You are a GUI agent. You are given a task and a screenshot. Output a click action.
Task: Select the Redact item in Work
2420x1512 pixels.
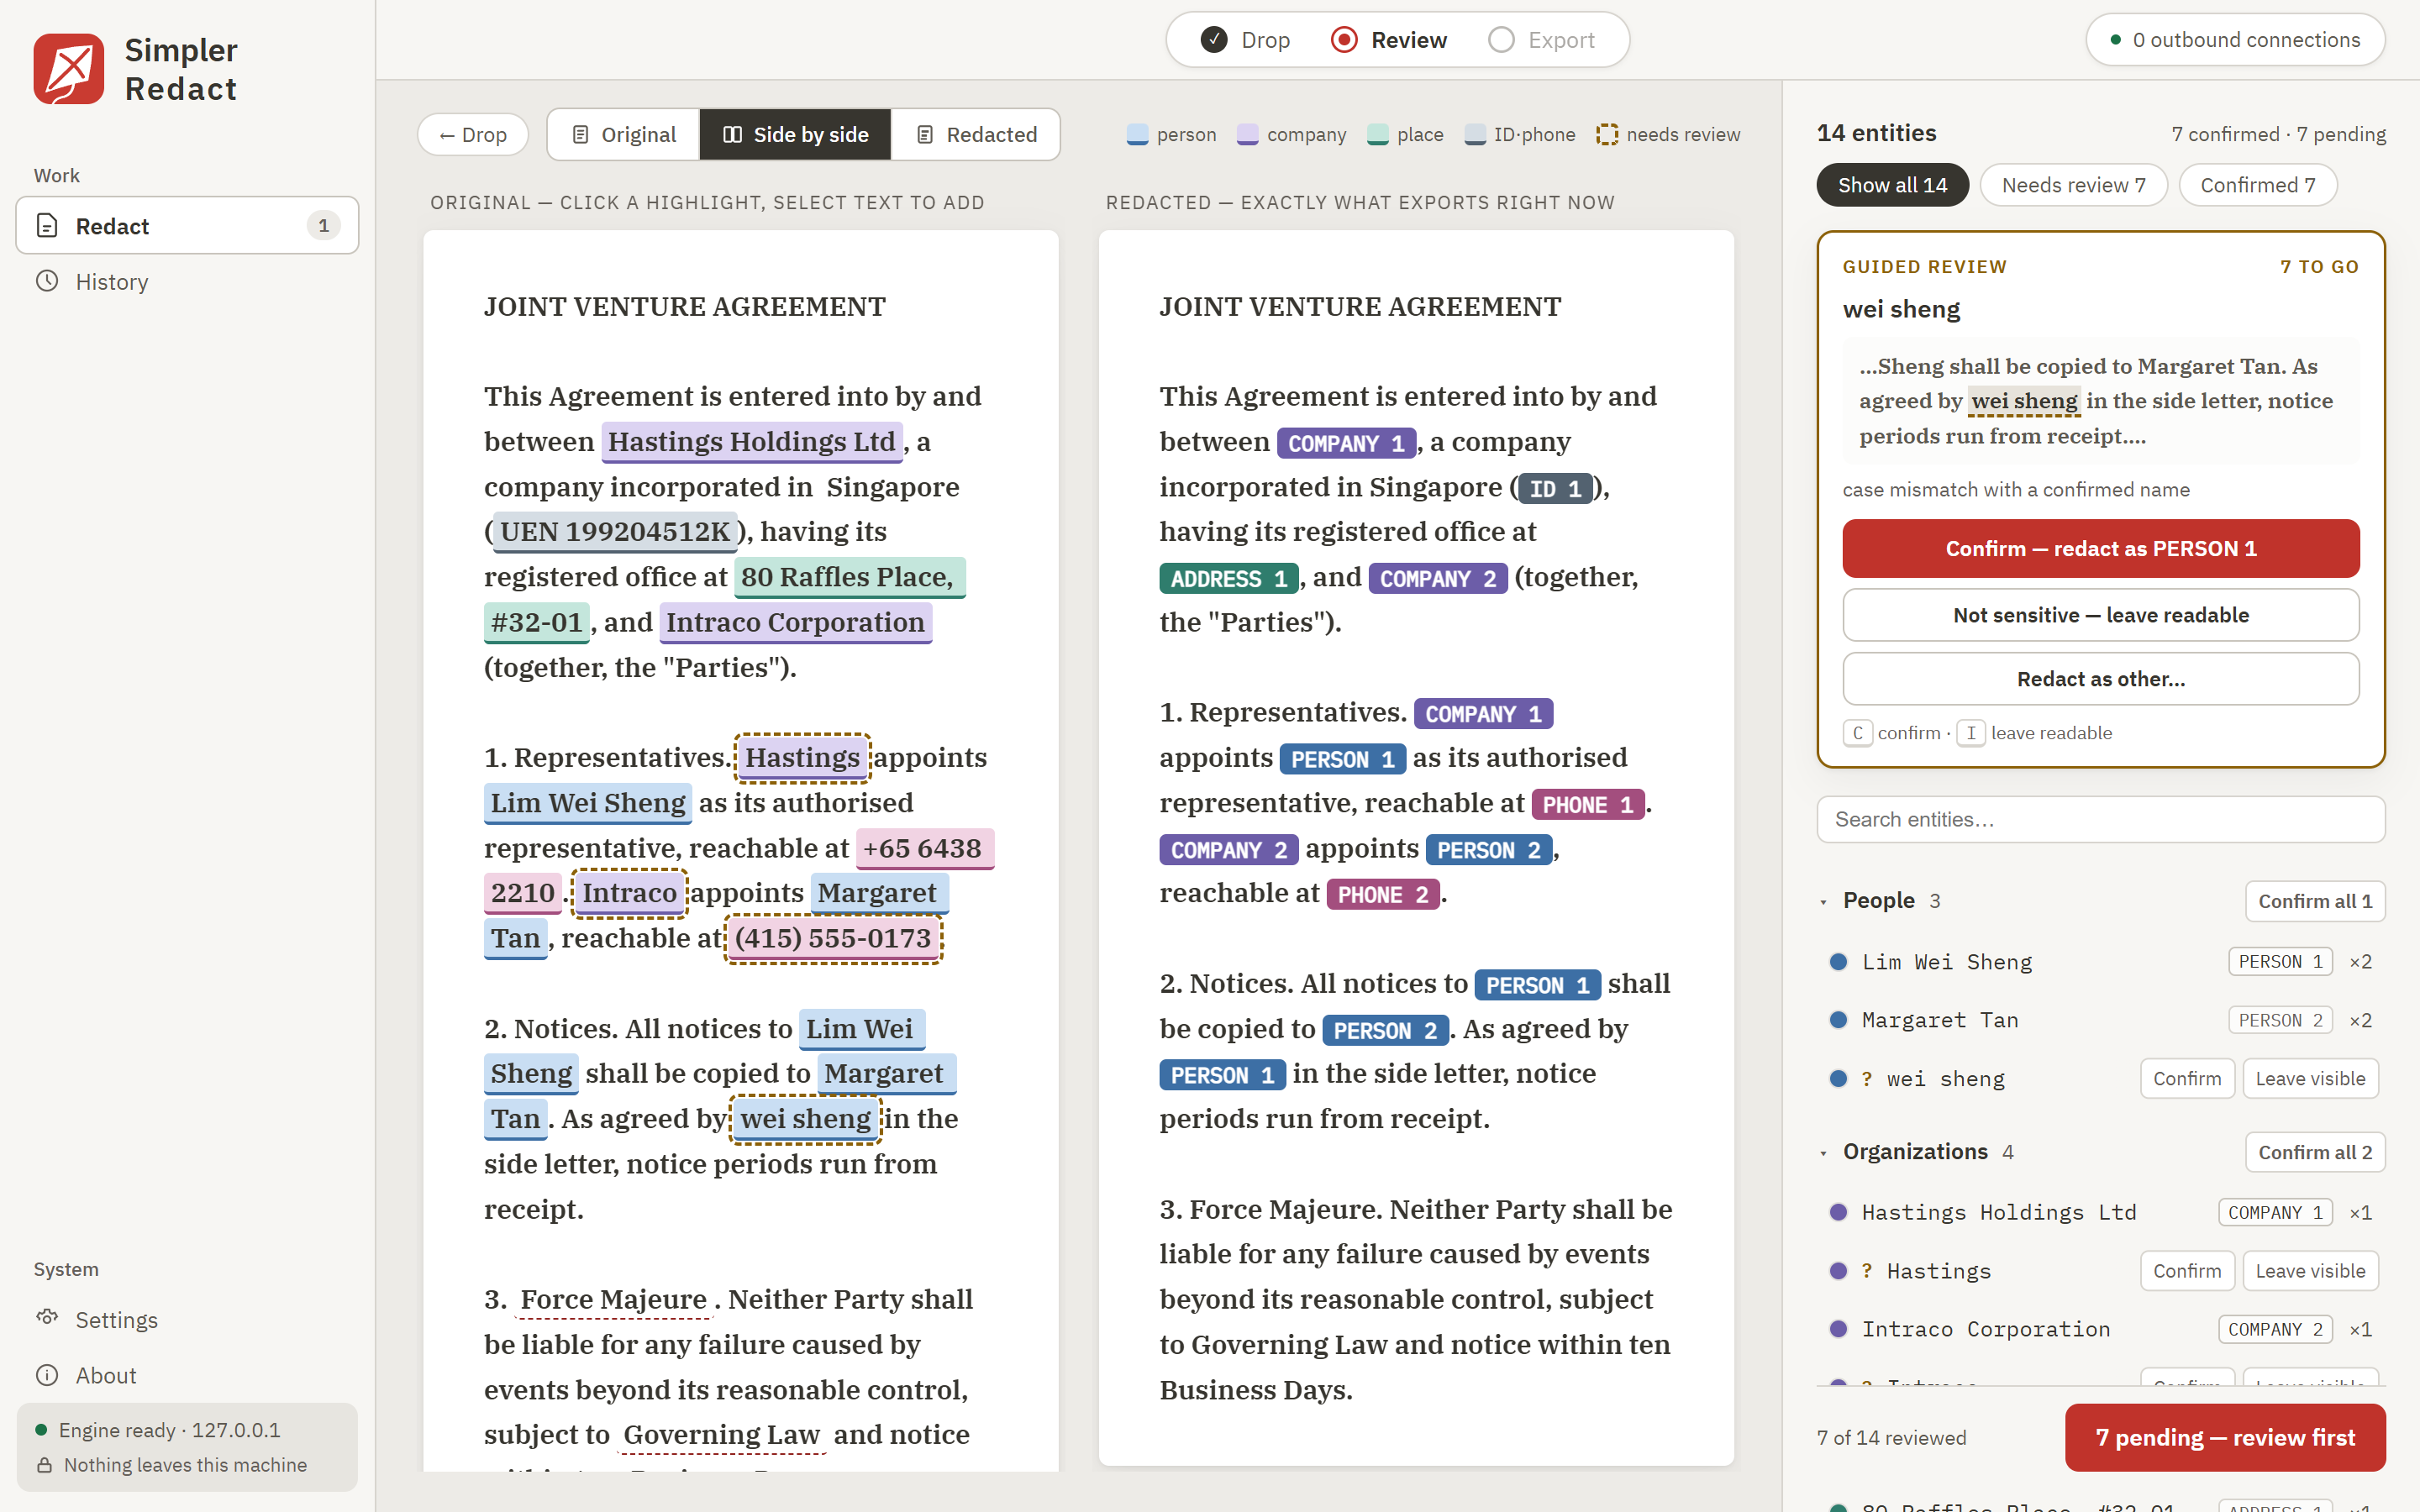click(x=187, y=226)
